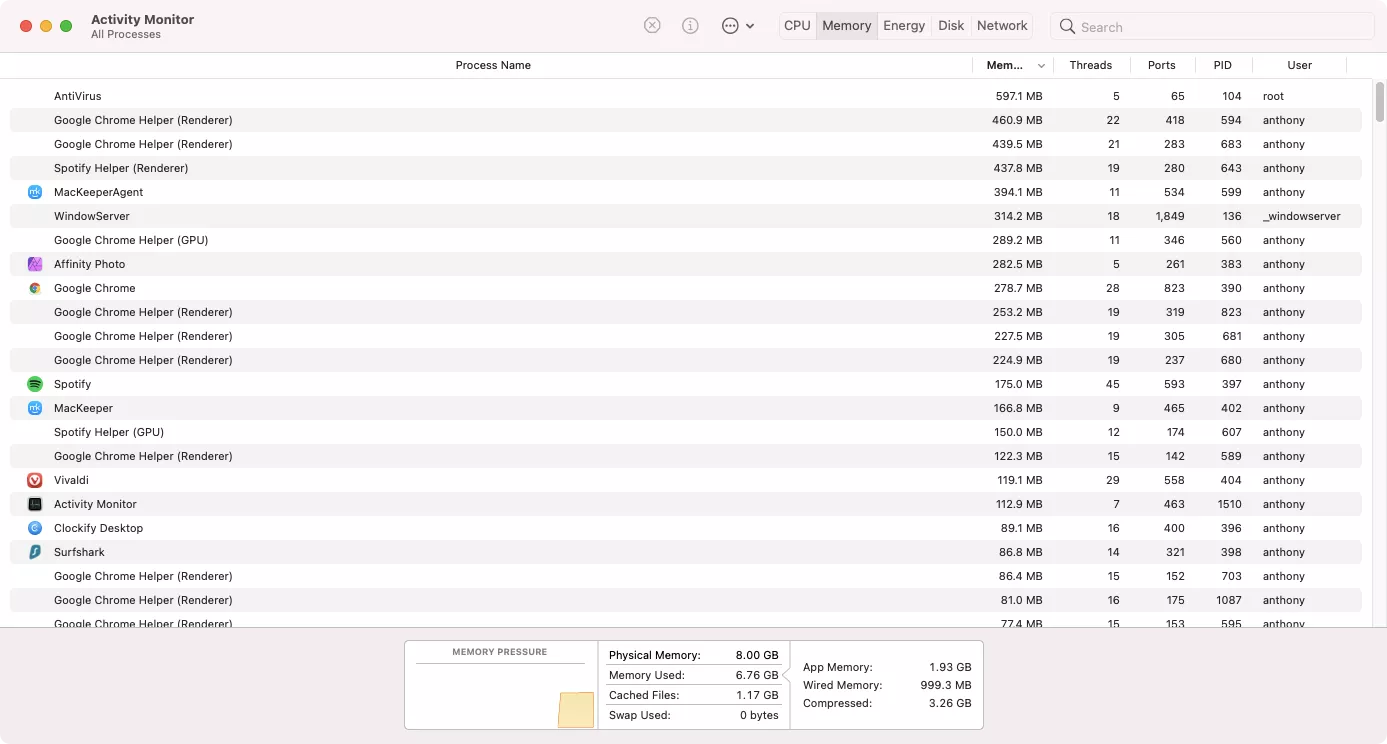Screen dimensions: 1387x744
Task: Click the Activity Monitor icon in the list
Action: click(x=37, y=504)
